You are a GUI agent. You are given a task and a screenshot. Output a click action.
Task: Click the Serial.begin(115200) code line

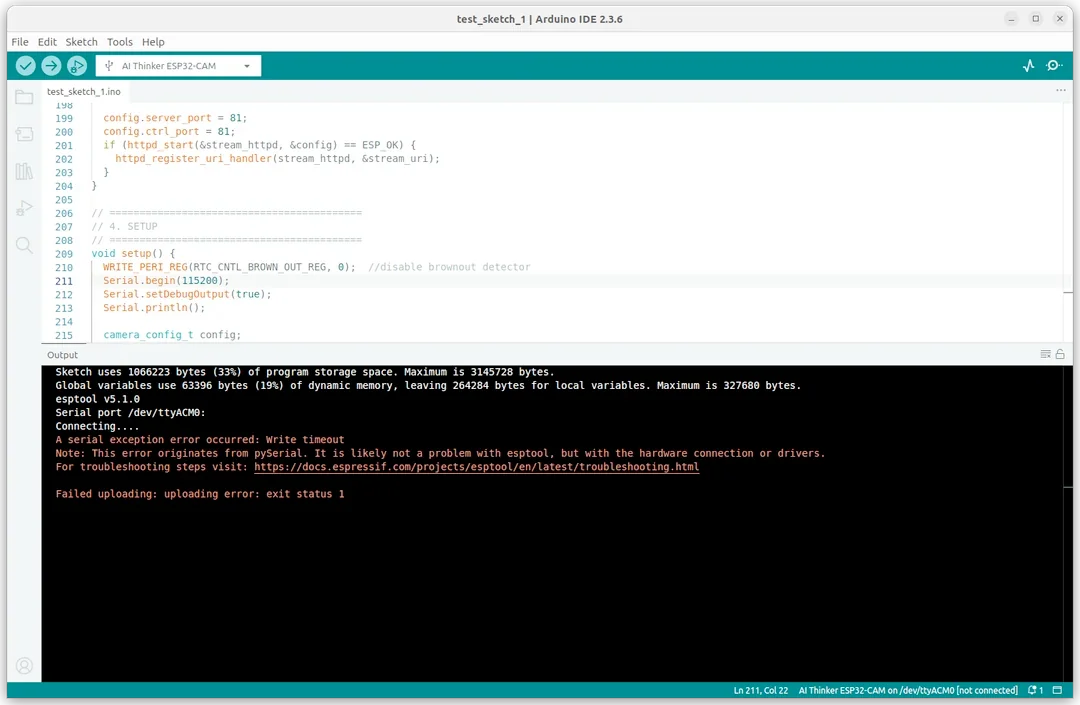(x=166, y=281)
